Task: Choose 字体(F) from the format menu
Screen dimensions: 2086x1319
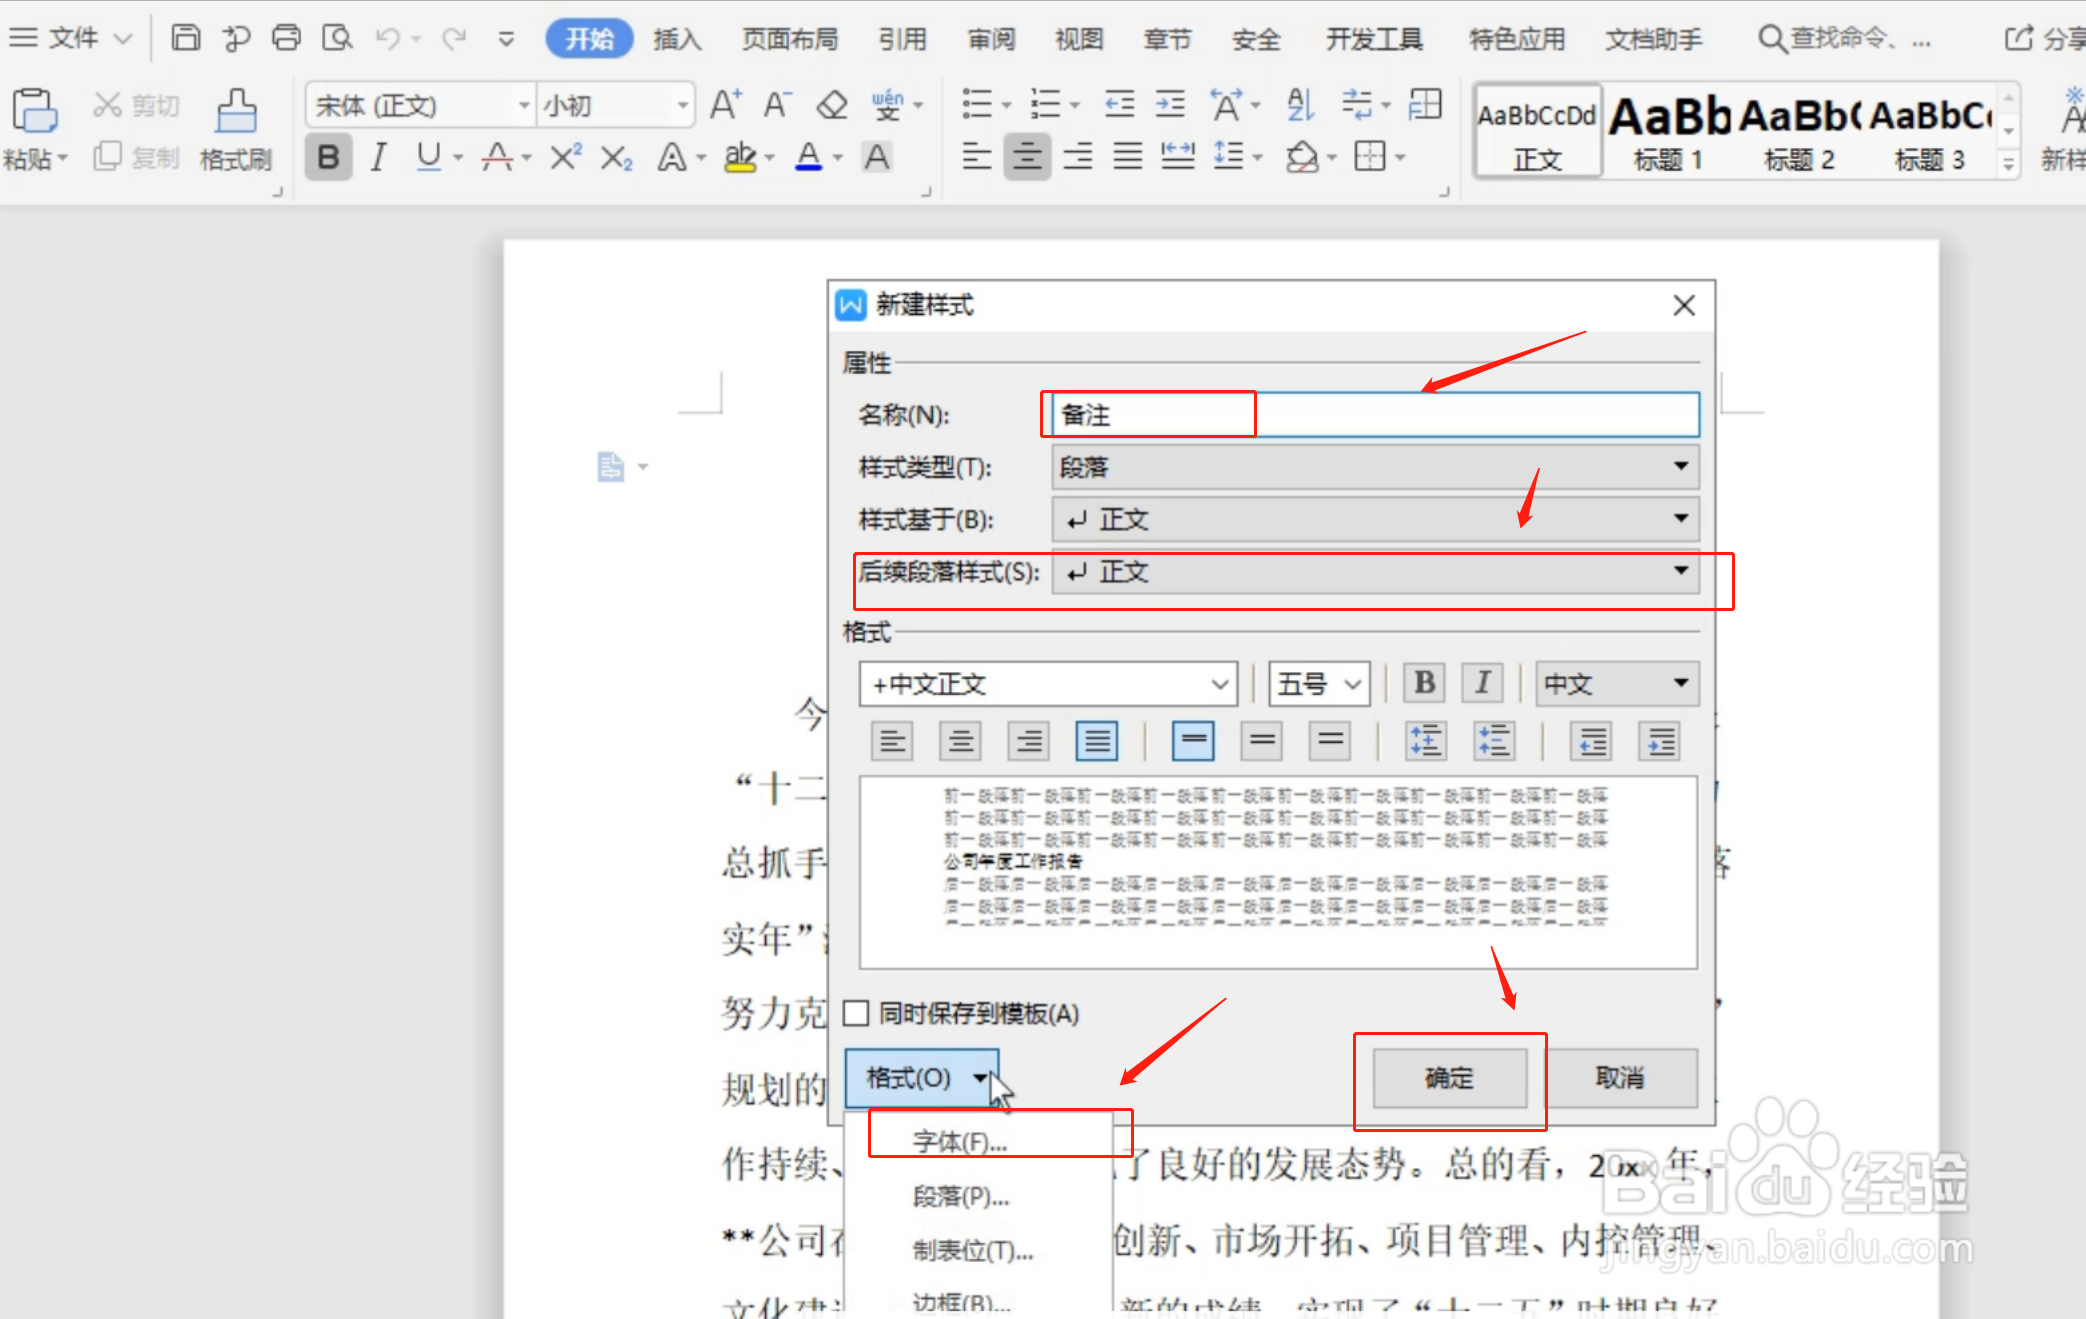Action: point(958,1139)
